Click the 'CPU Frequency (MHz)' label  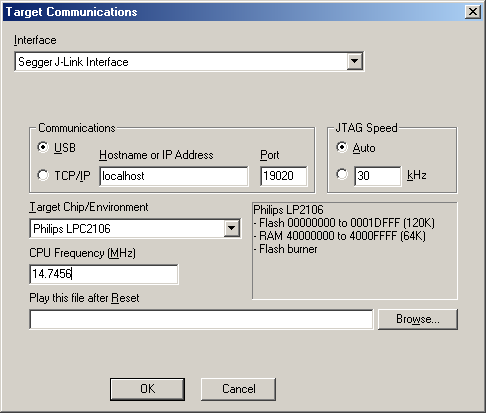pyautogui.click(x=82, y=253)
